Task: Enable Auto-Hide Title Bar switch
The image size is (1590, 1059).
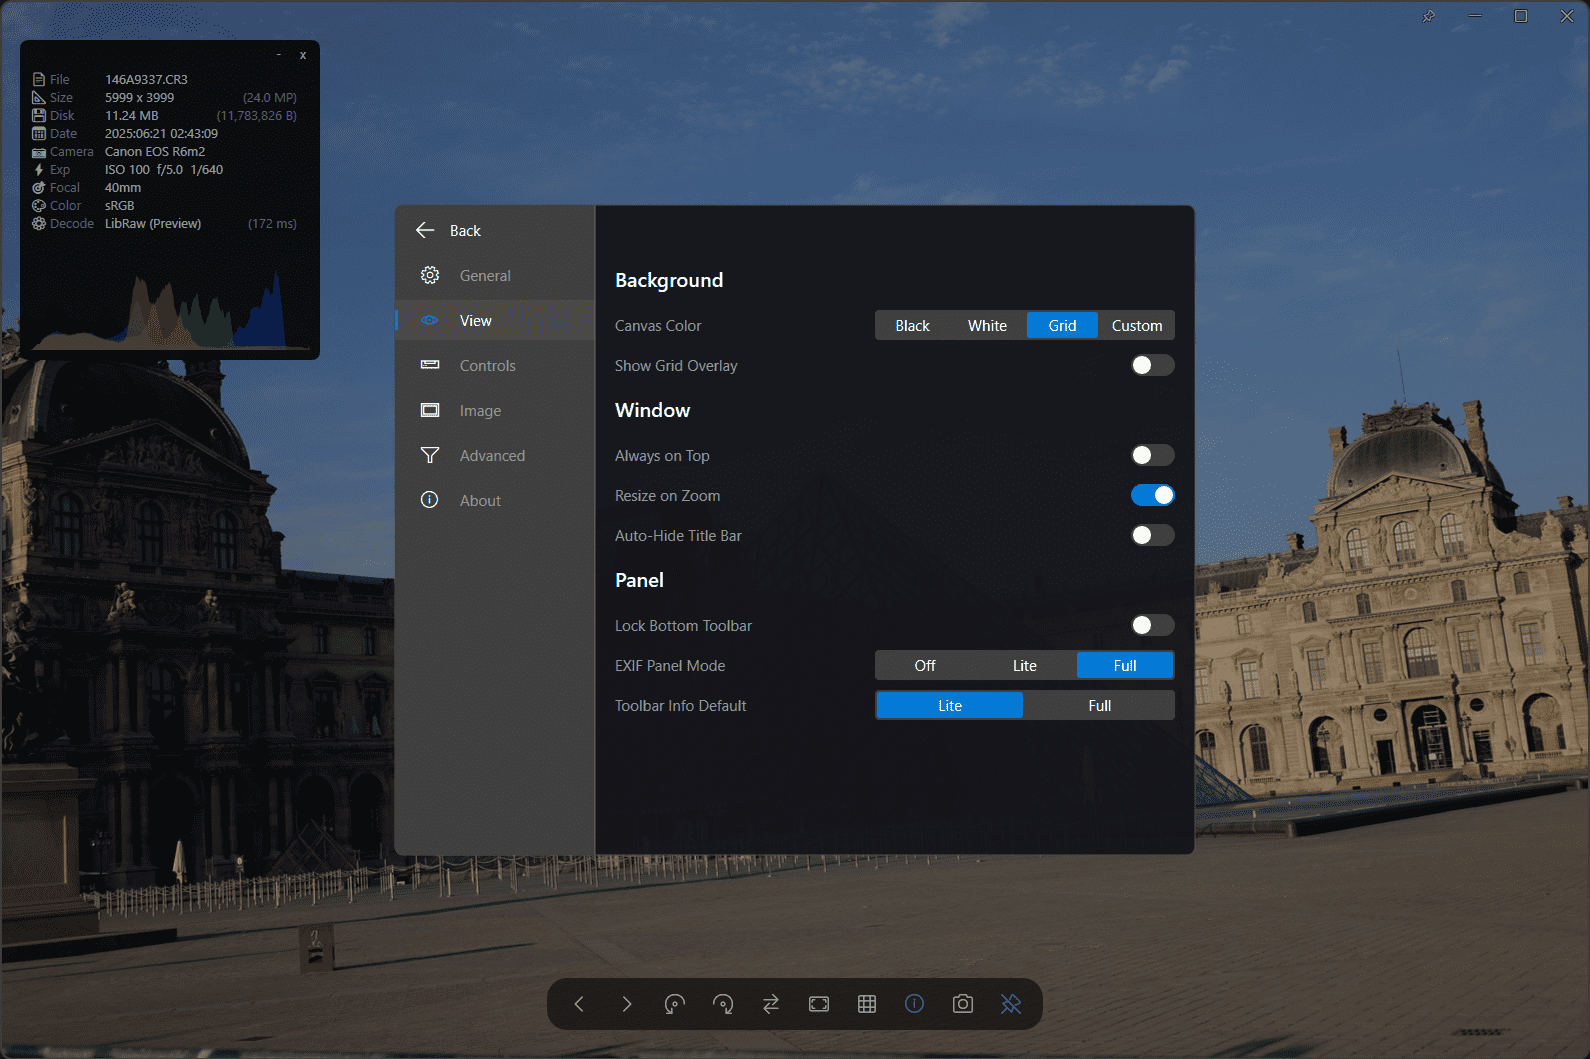Action: click(1153, 535)
